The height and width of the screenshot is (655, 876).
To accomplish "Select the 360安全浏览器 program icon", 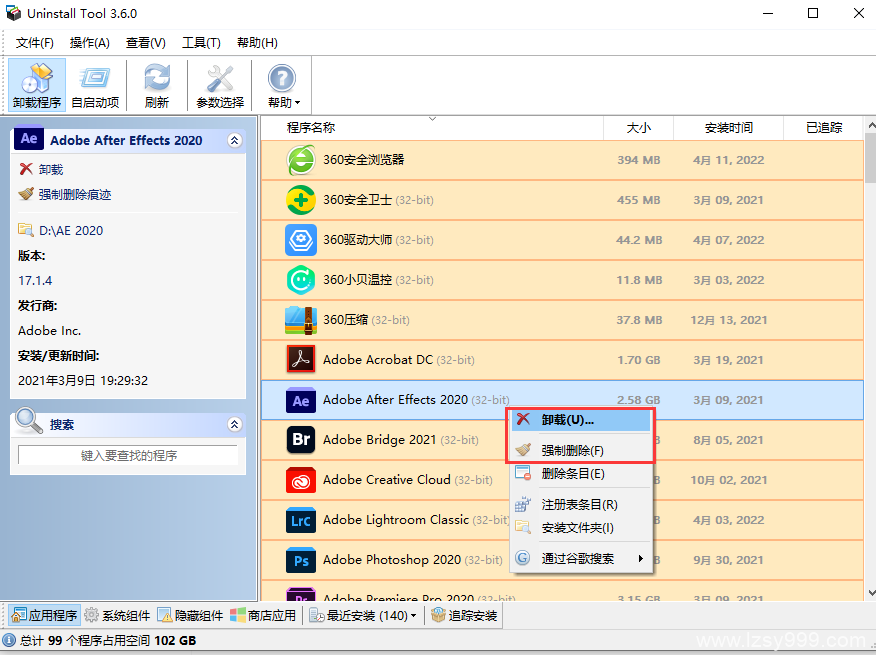I will 301,160.
